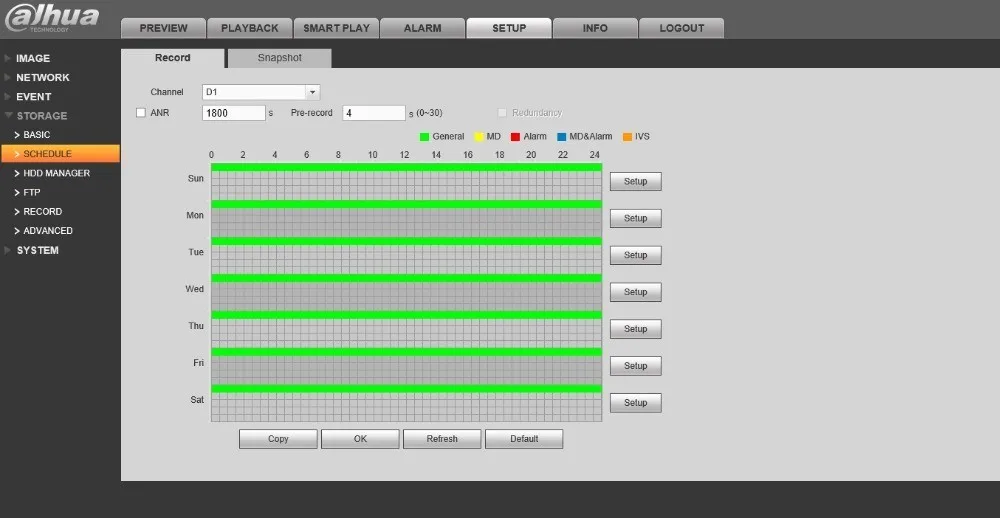Toggle the disabled Redundancy checkbox
This screenshot has width=1000, height=518.
coord(502,113)
